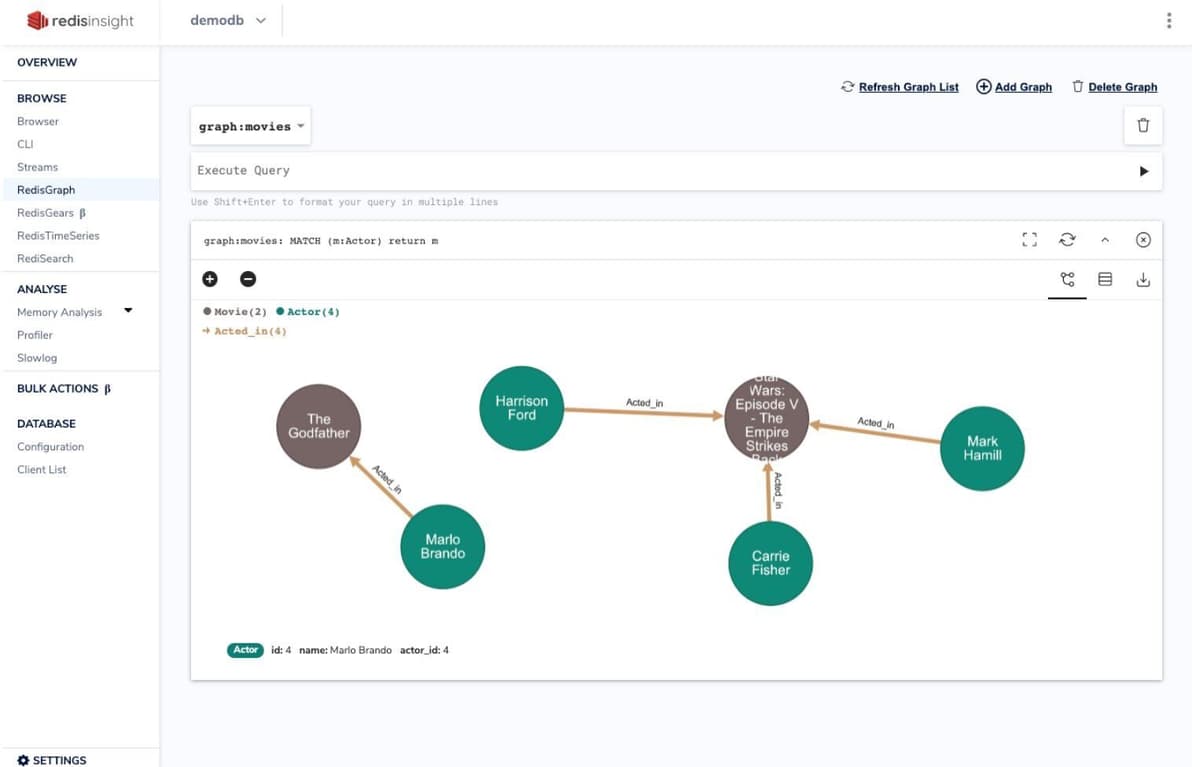Zoom in the graph with plus icon
The image size is (1200, 767).
coord(210,279)
